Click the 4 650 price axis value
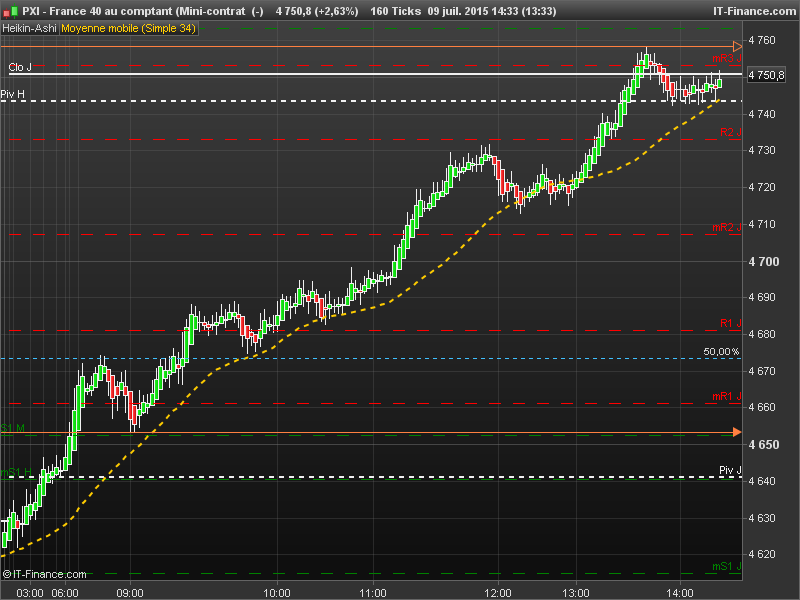The image size is (800, 600). [x=764, y=444]
